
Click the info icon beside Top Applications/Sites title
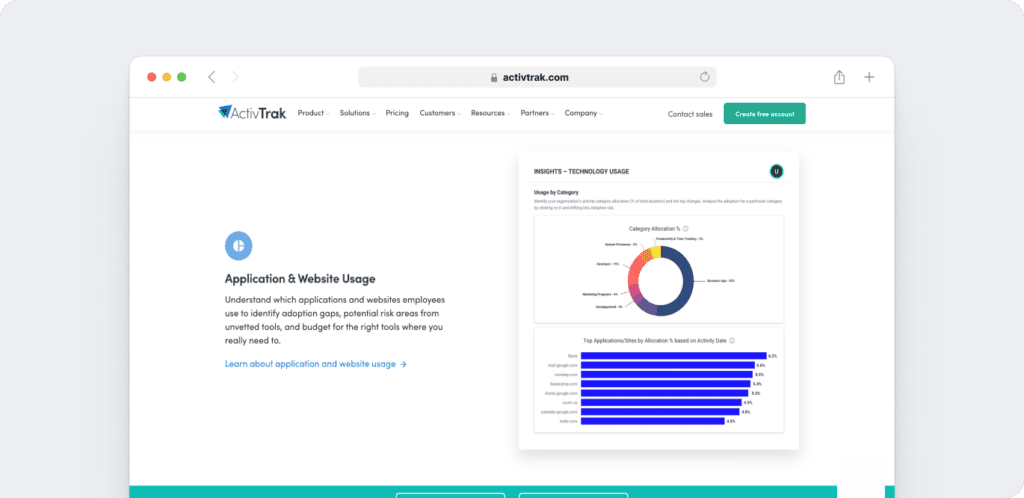[x=732, y=341]
